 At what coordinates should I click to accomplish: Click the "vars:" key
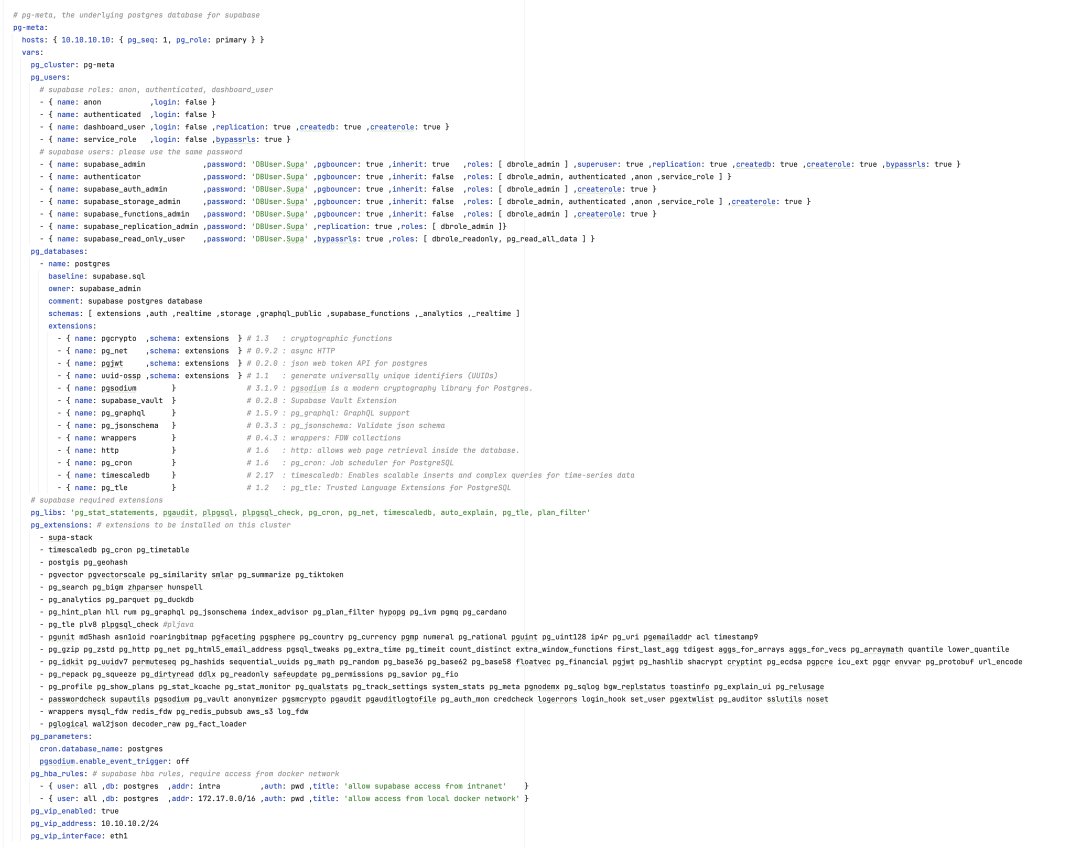32,52
